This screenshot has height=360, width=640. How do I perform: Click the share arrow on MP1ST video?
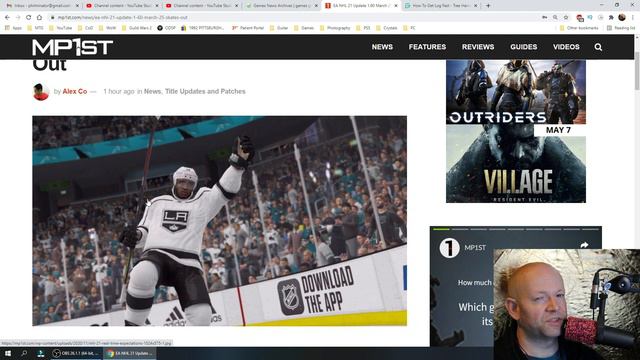click(584, 245)
